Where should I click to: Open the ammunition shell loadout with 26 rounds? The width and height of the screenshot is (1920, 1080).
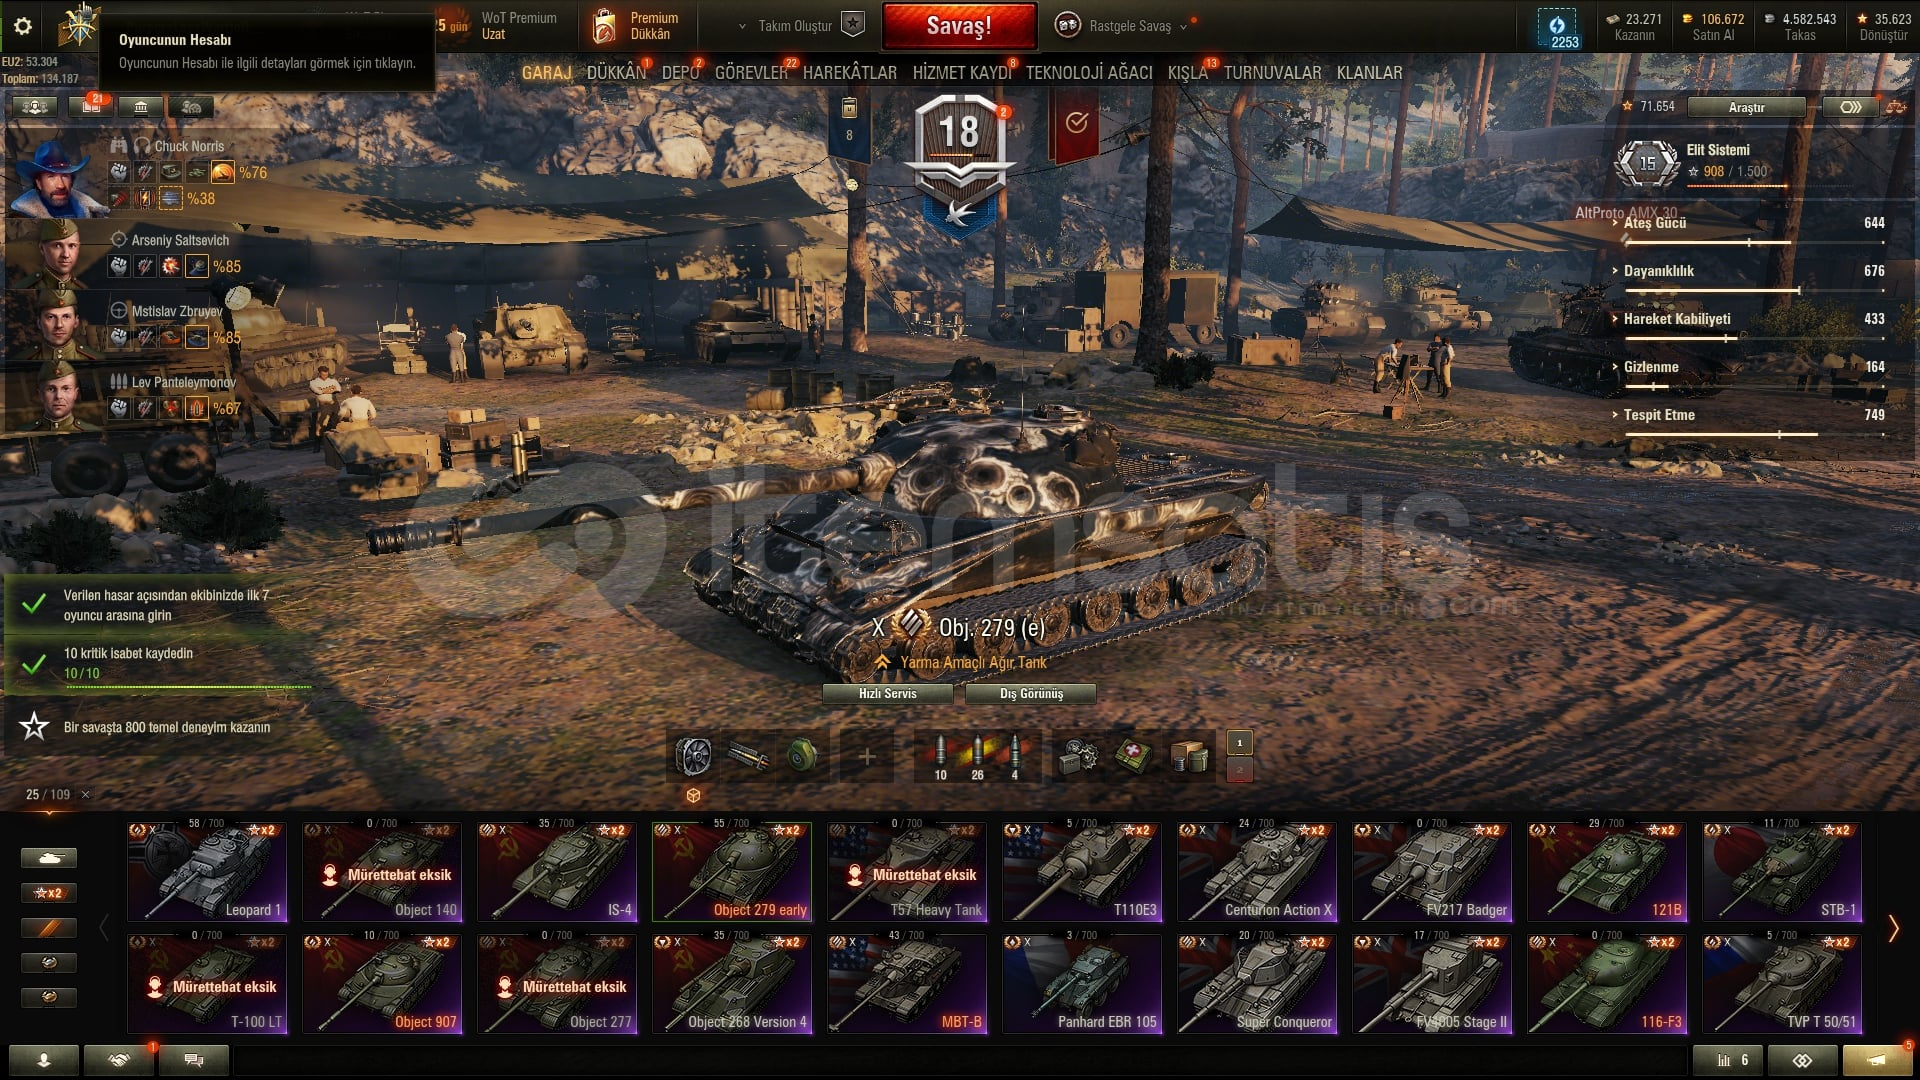click(977, 757)
